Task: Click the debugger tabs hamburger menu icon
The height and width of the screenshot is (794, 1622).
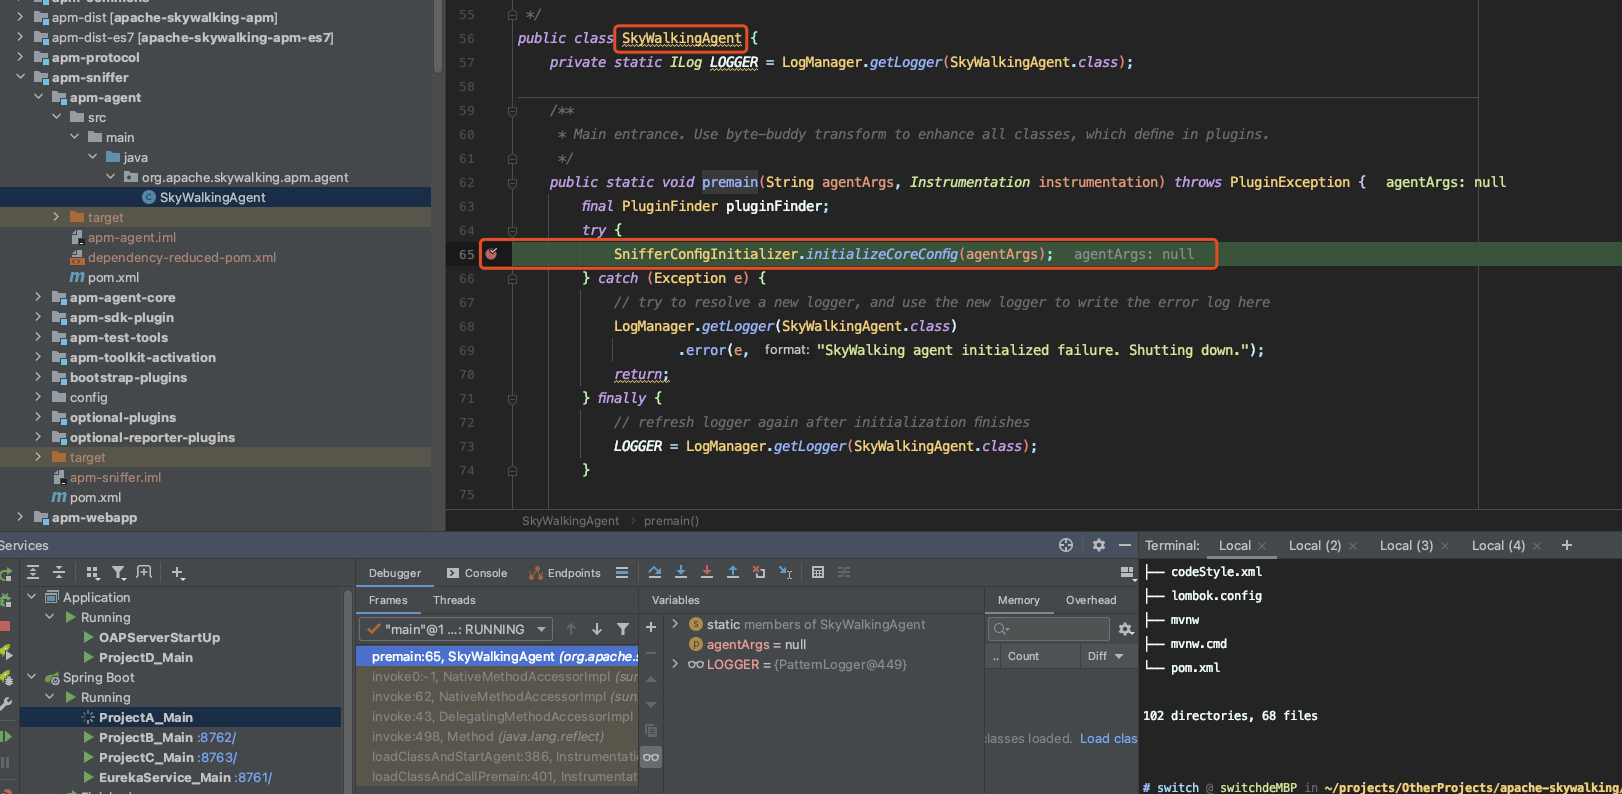Action: (x=622, y=572)
